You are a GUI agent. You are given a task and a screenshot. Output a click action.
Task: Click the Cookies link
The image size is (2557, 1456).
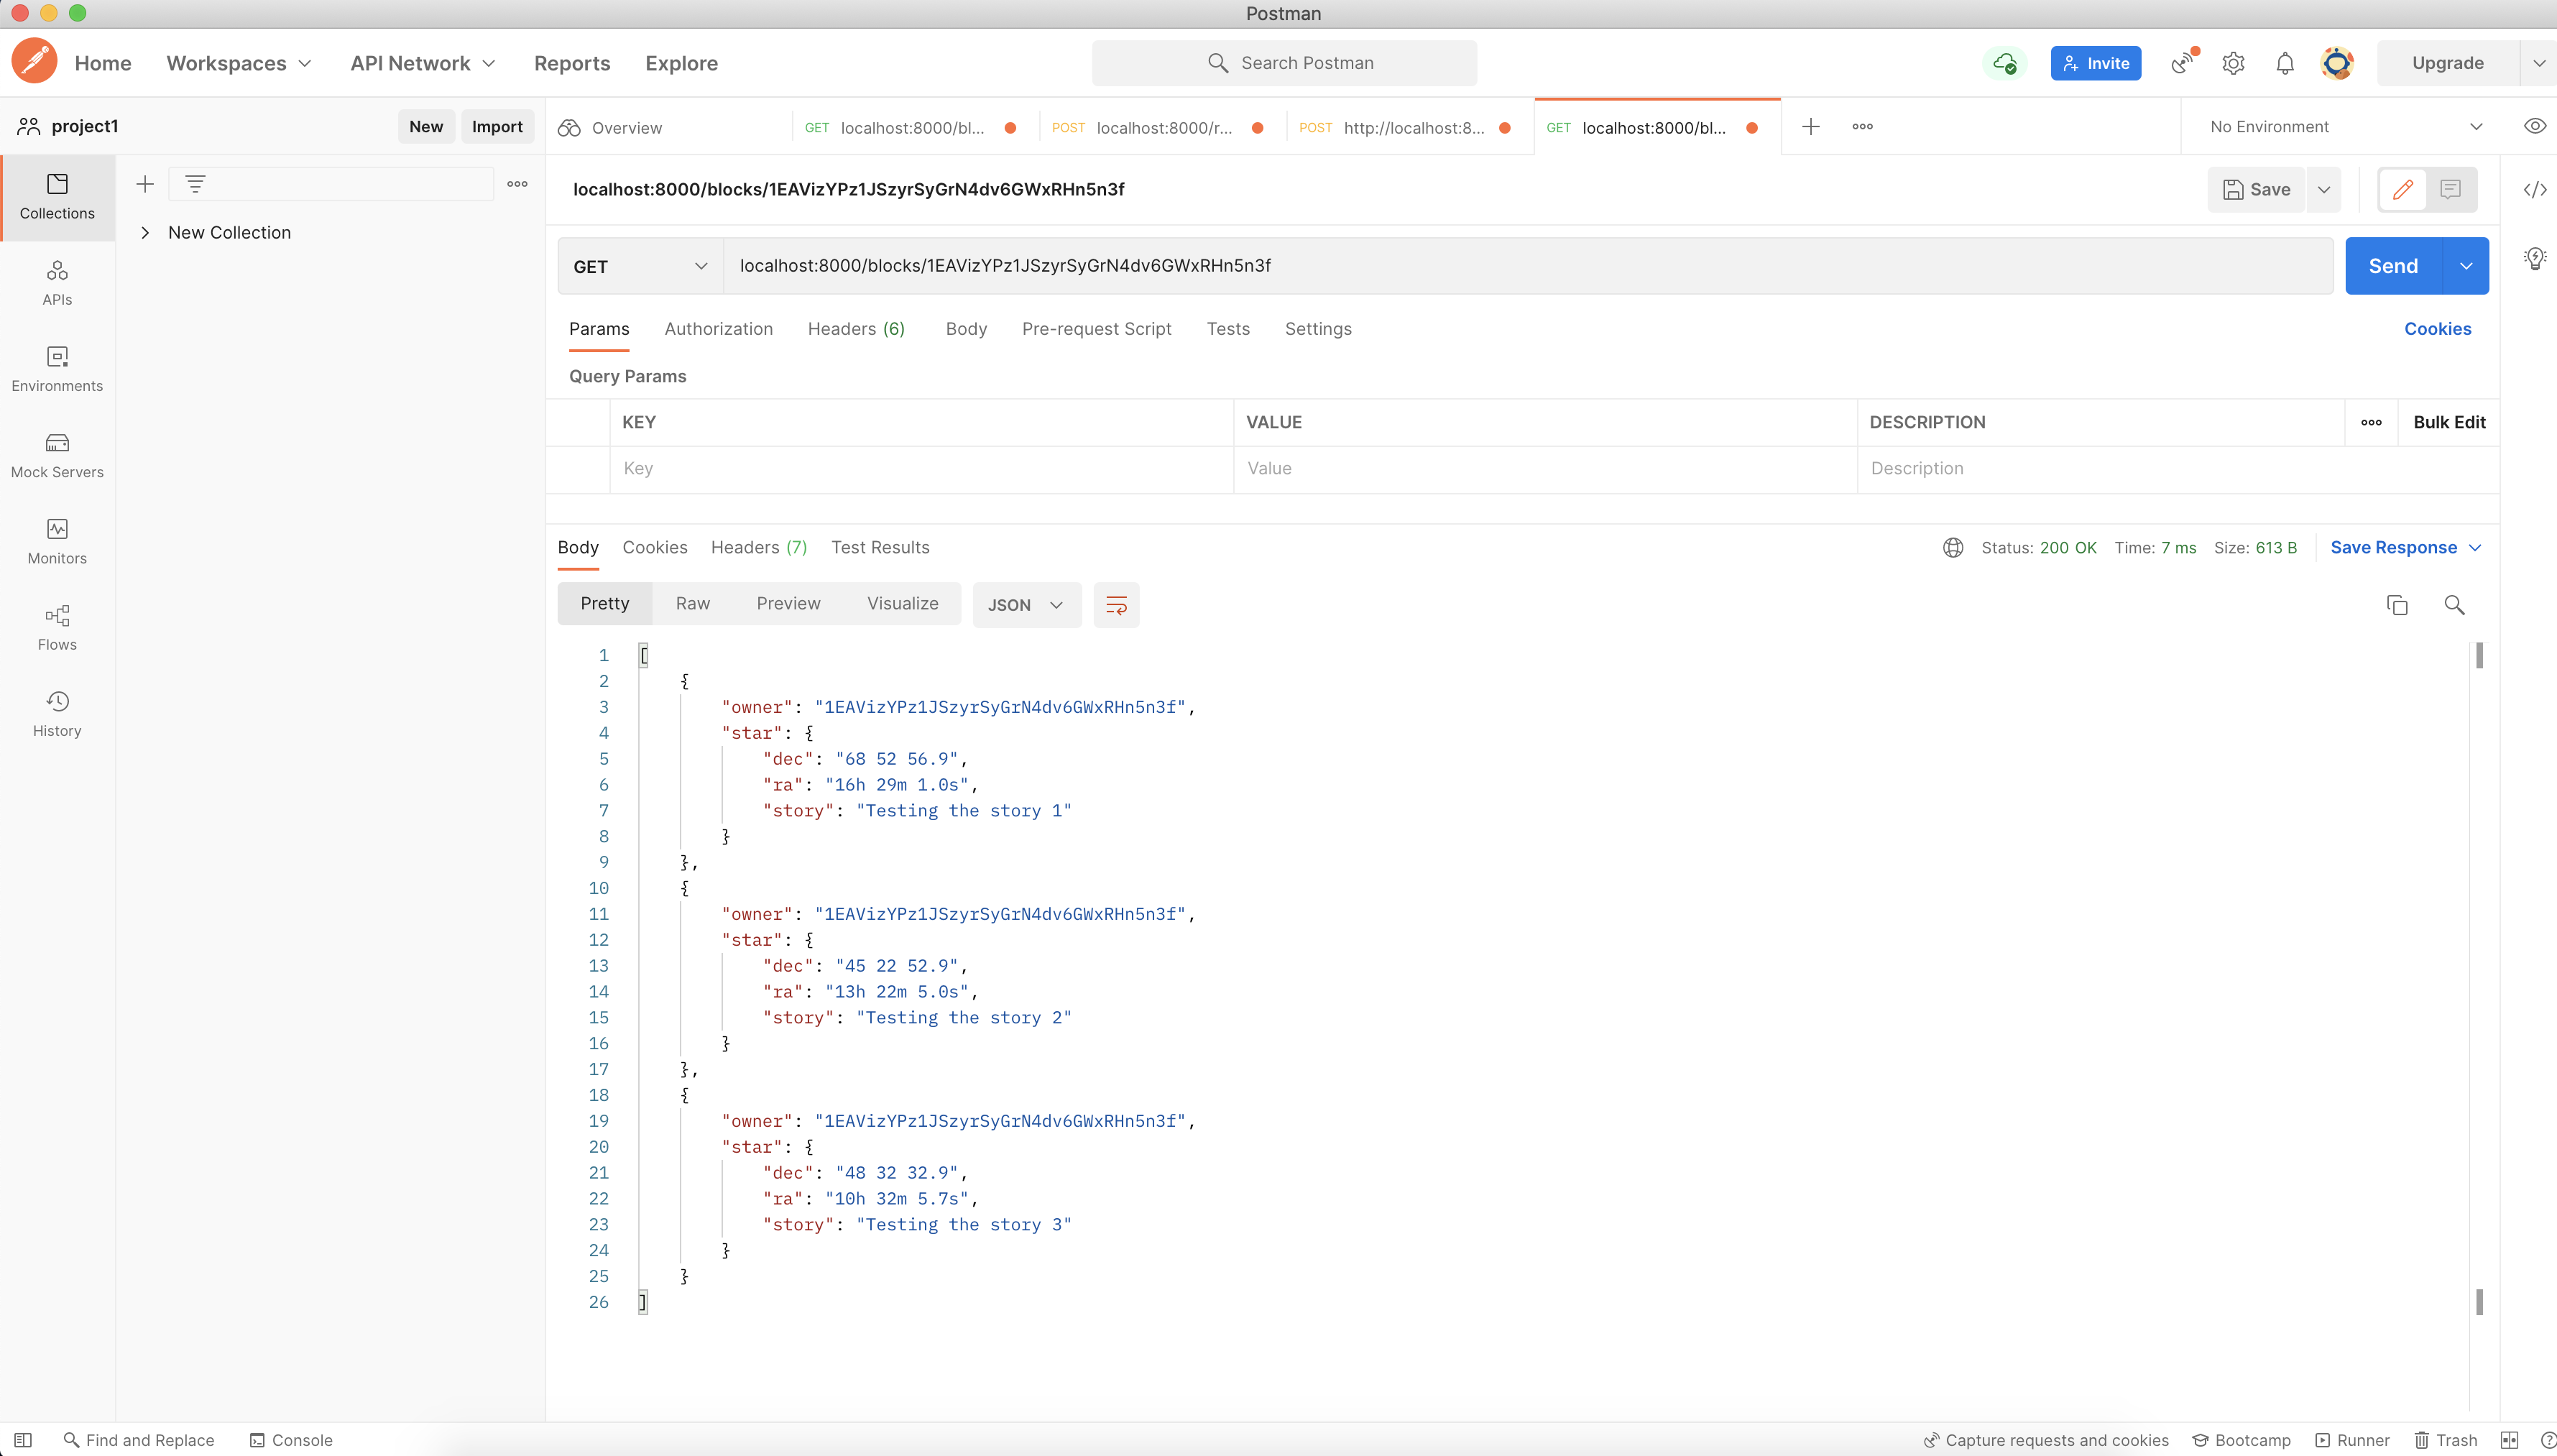[x=2437, y=329]
